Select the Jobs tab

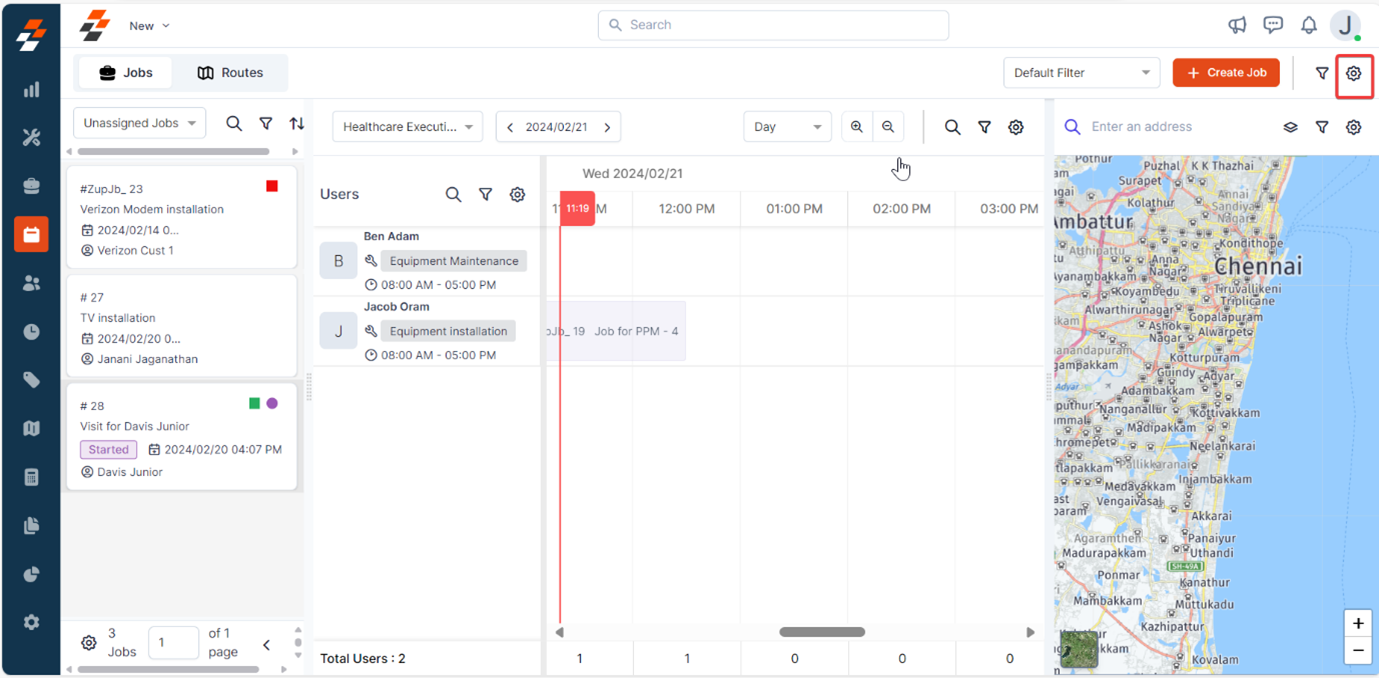coord(126,73)
